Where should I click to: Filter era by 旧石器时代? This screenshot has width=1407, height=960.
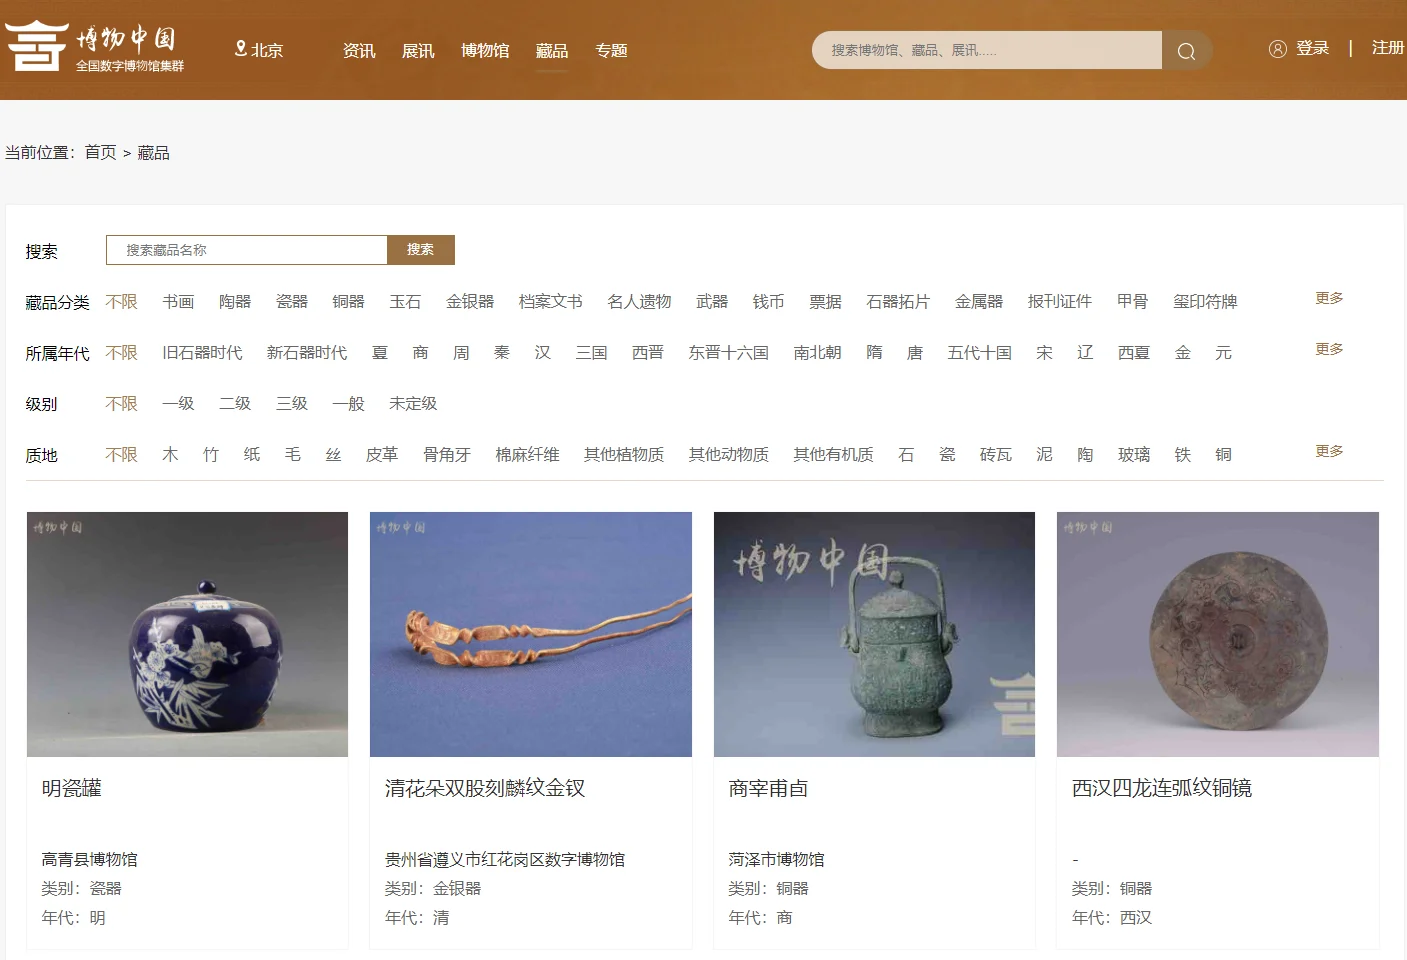[x=202, y=352]
